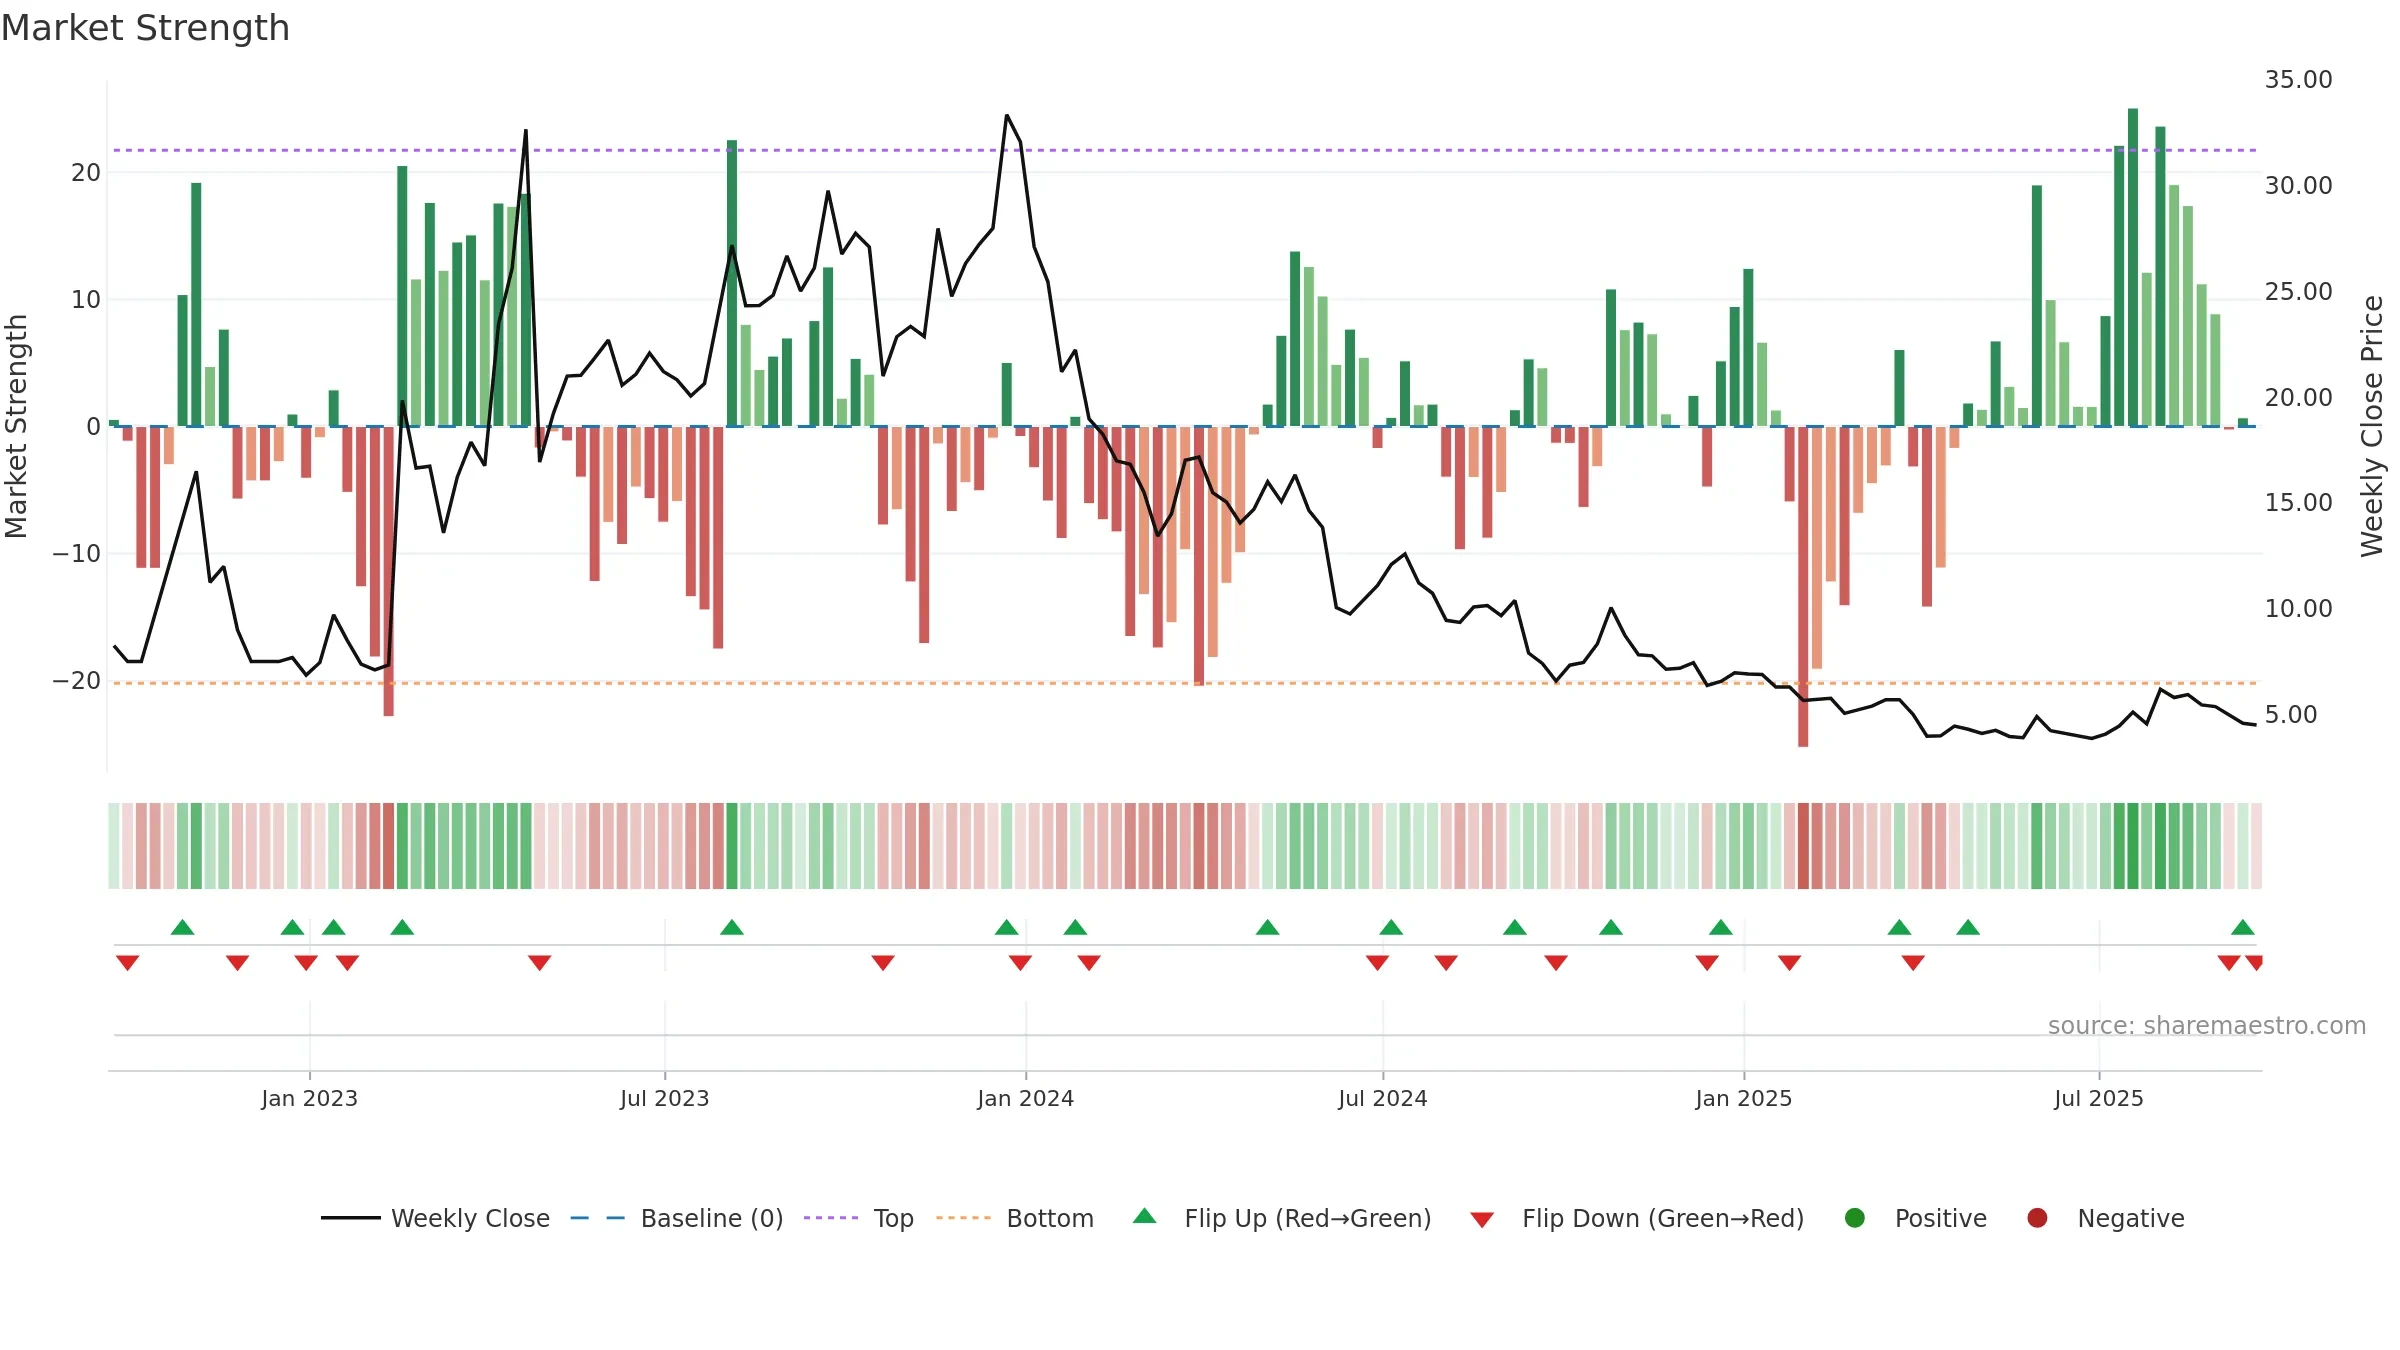Click the Weekly Close legend entry
Viewport: 2400px width, 1350px height.
click(436, 1218)
